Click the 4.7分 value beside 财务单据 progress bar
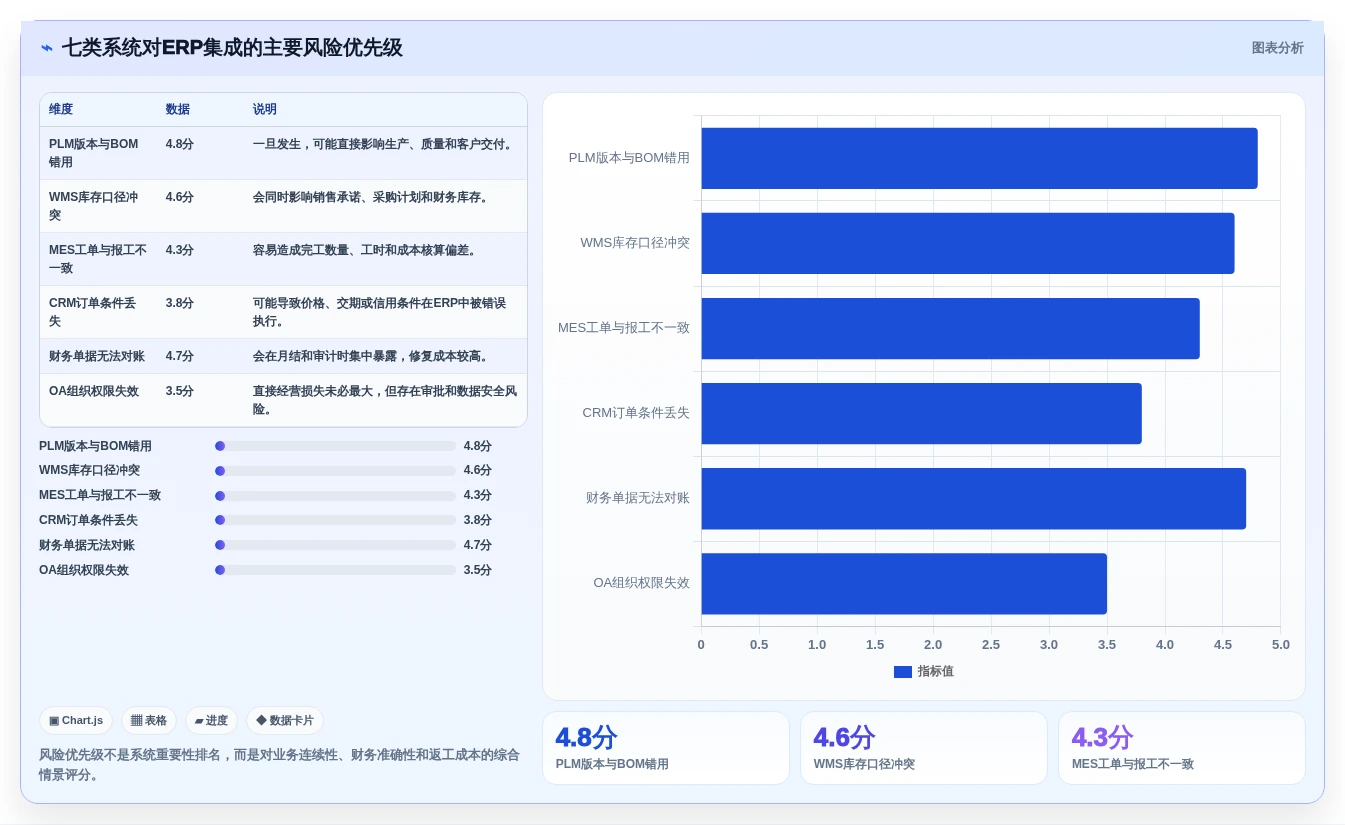 point(478,545)
